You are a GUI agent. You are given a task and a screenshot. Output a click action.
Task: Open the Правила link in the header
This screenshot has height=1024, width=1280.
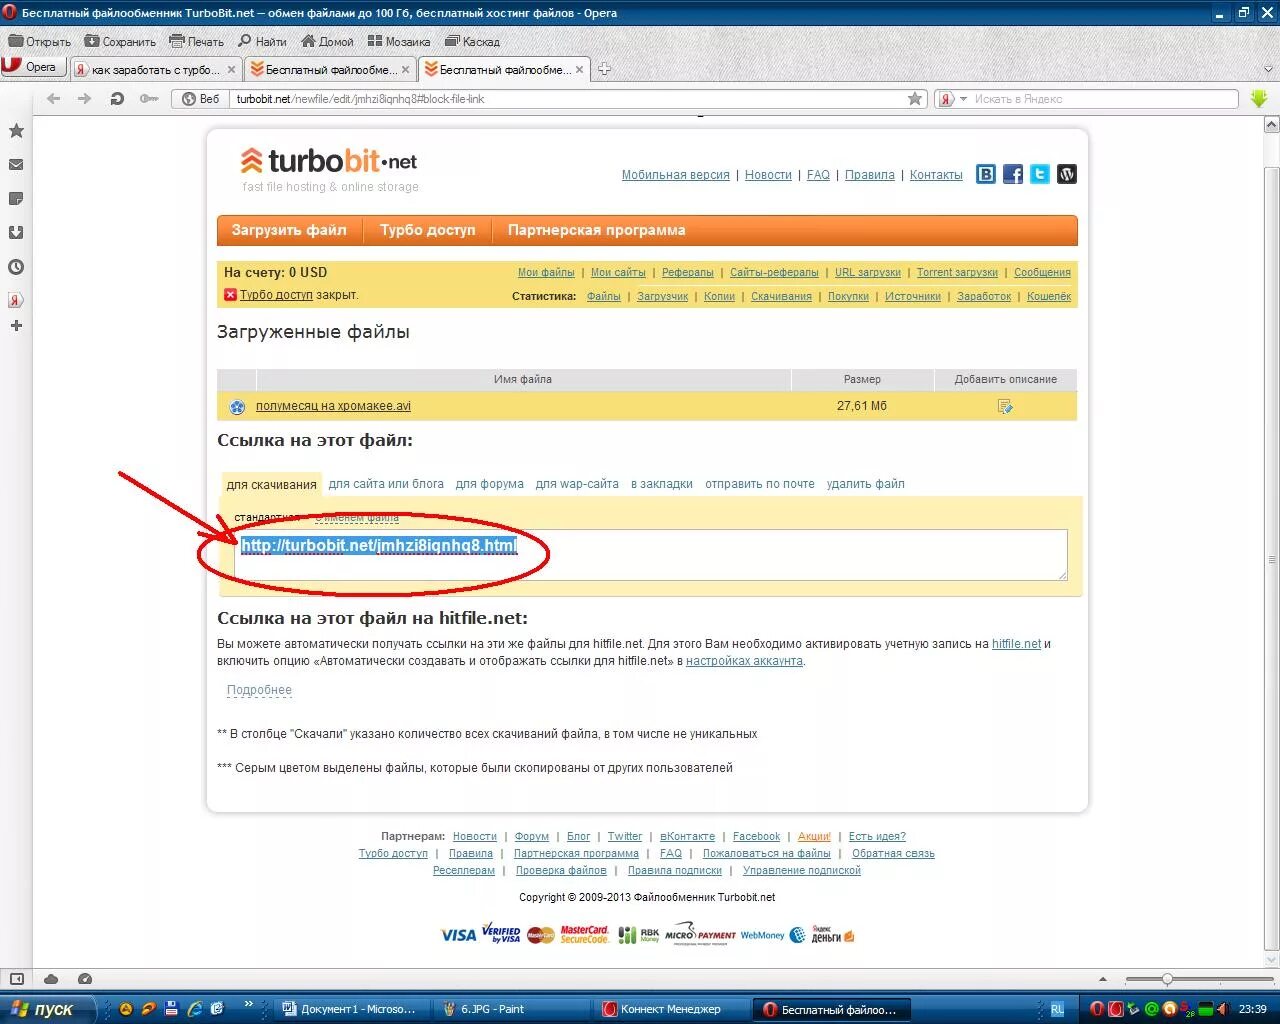(x=870, y=175)
